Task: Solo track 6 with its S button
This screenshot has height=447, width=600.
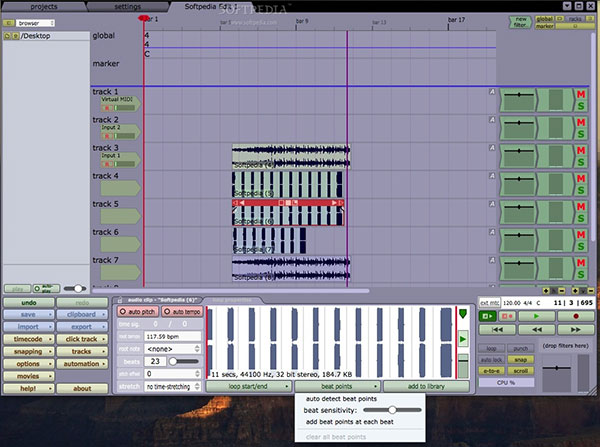Action: (x=581, y=246)
